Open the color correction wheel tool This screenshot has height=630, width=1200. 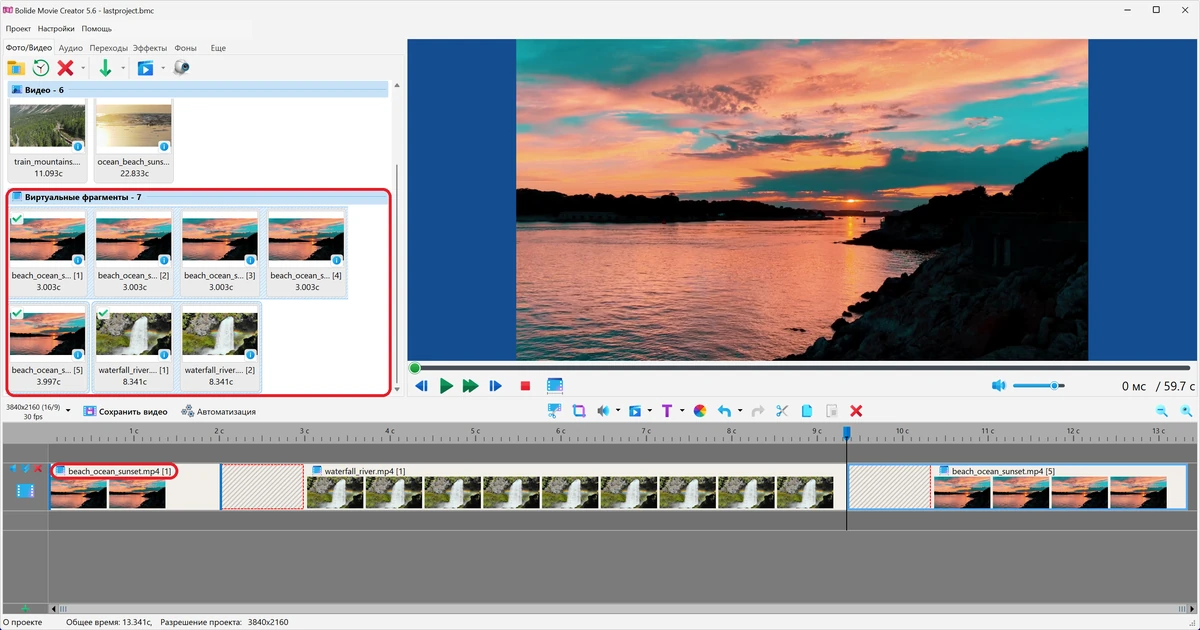coord(700,411)
